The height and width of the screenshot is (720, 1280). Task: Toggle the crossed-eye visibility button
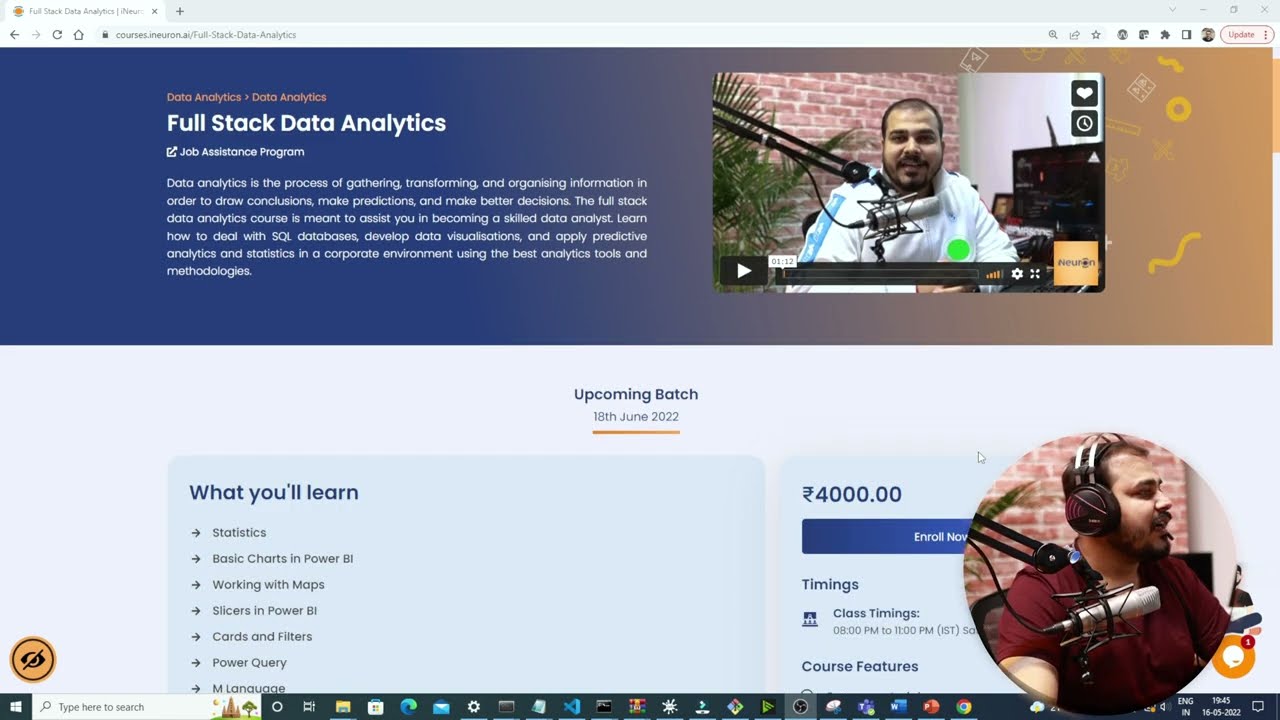33,660
